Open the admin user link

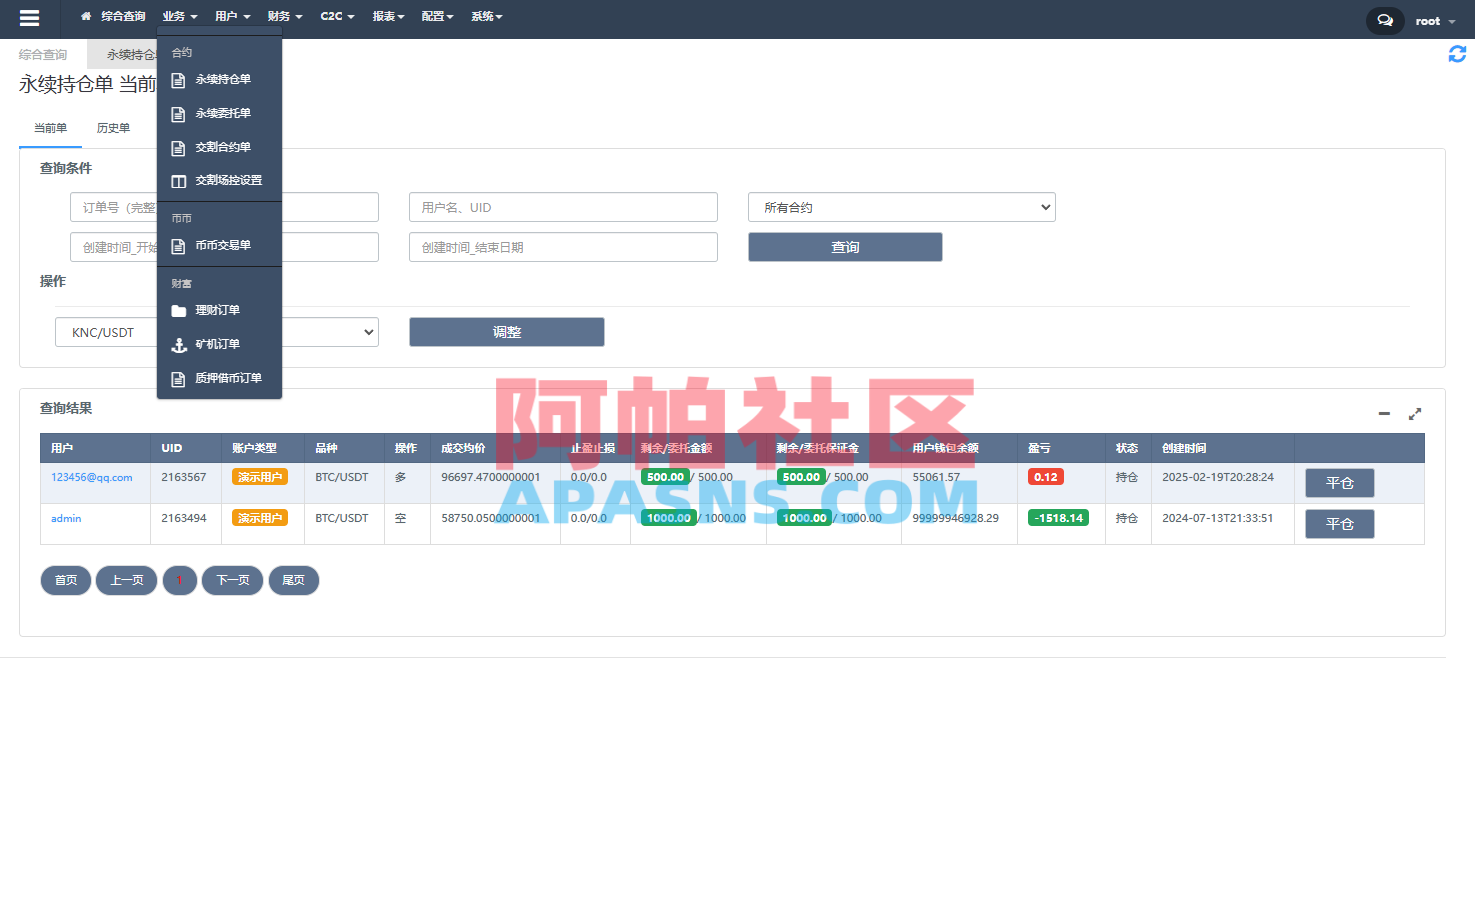pos(66,518)
